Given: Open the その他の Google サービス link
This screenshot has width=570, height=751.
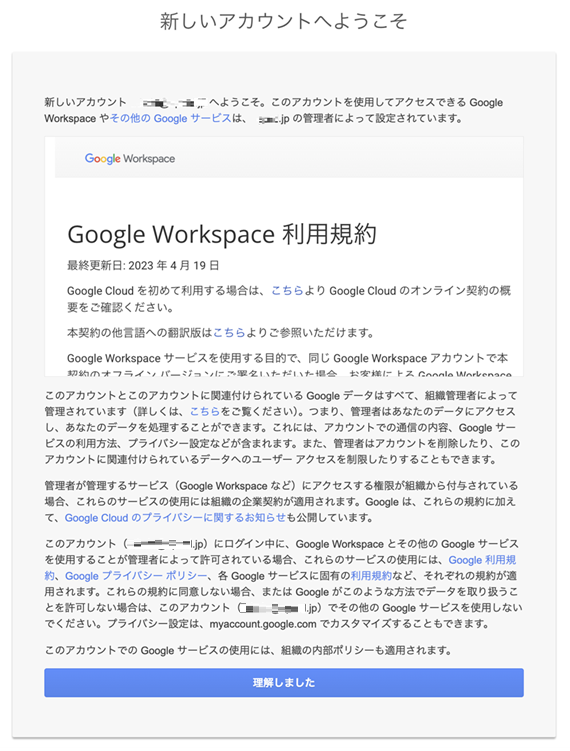Looking at the screenshot, I should (171, 118).
